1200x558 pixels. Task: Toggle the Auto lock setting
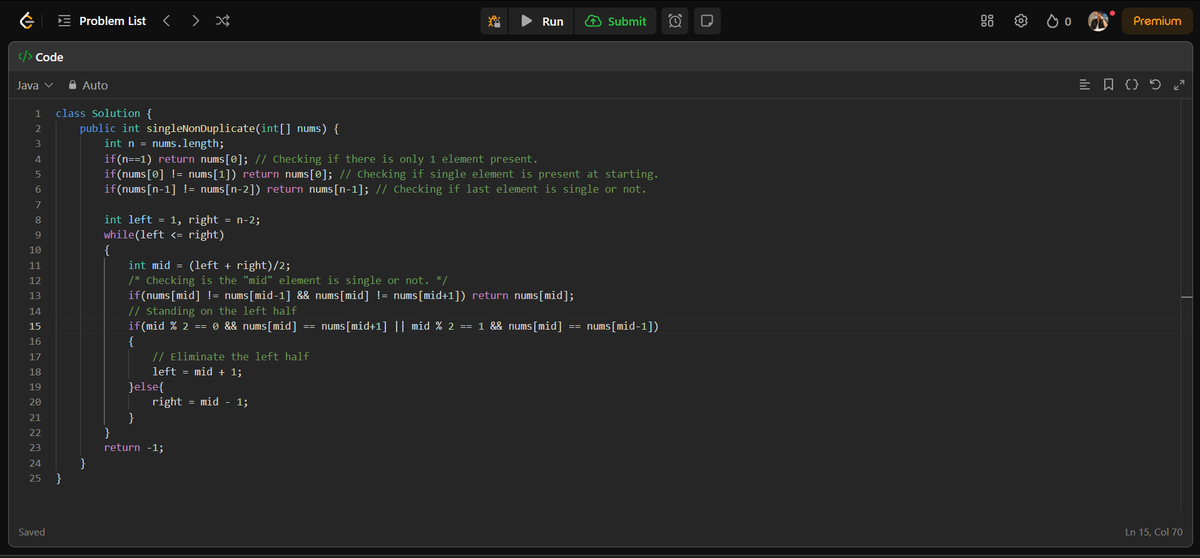[88, 86]
